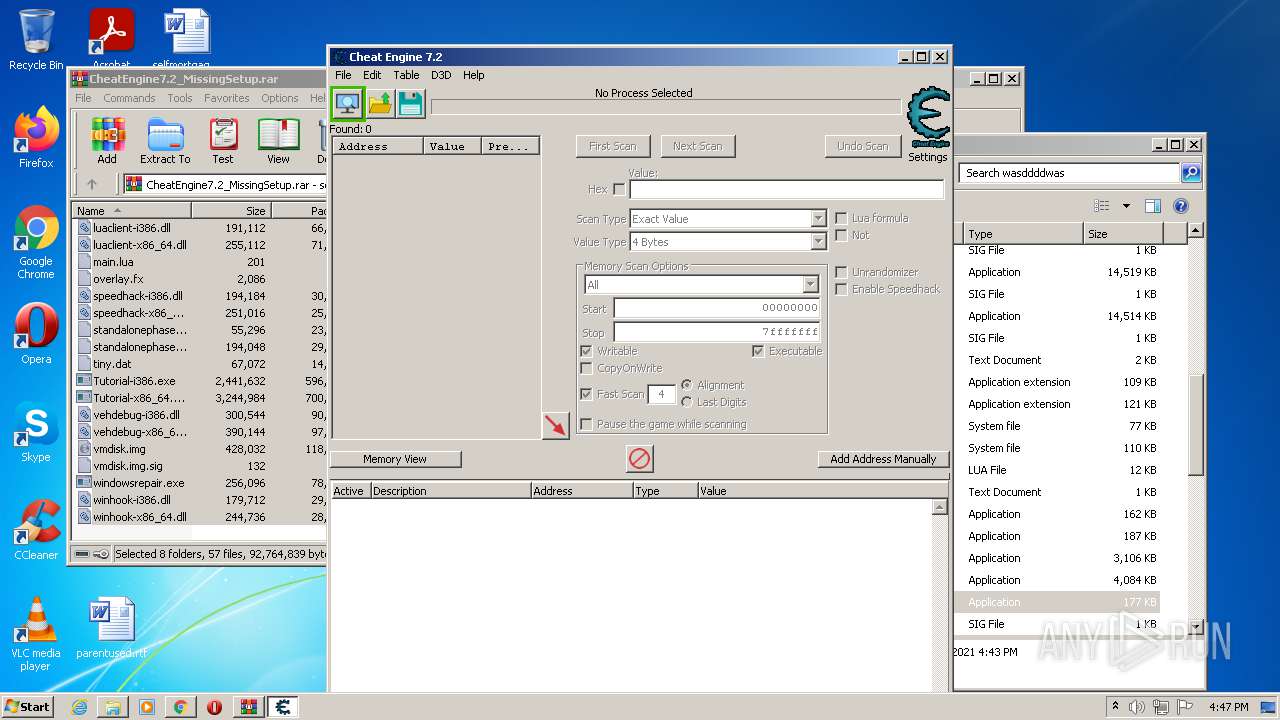Open VLC media player desktop shortcut
The width and height of the screenshot is (1280, 720).
[x=36, y=634]
